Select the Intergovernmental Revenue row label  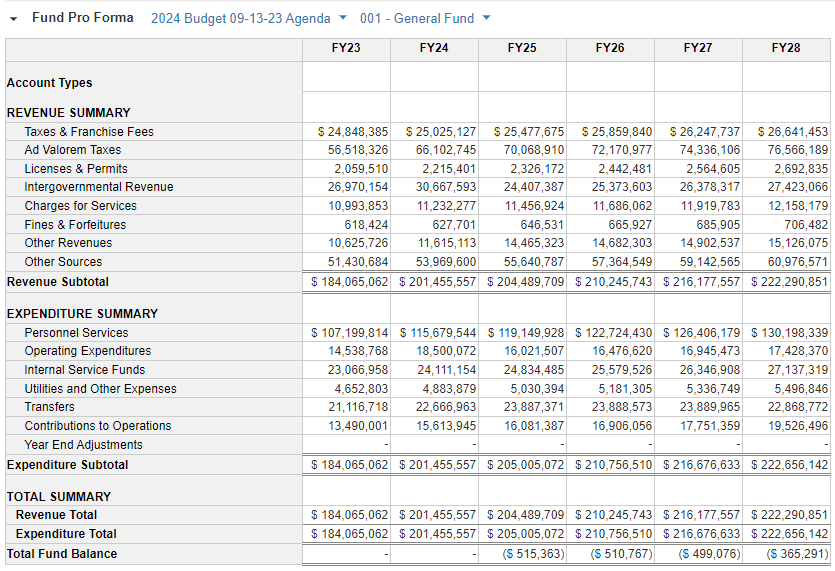tap(99, 187)
